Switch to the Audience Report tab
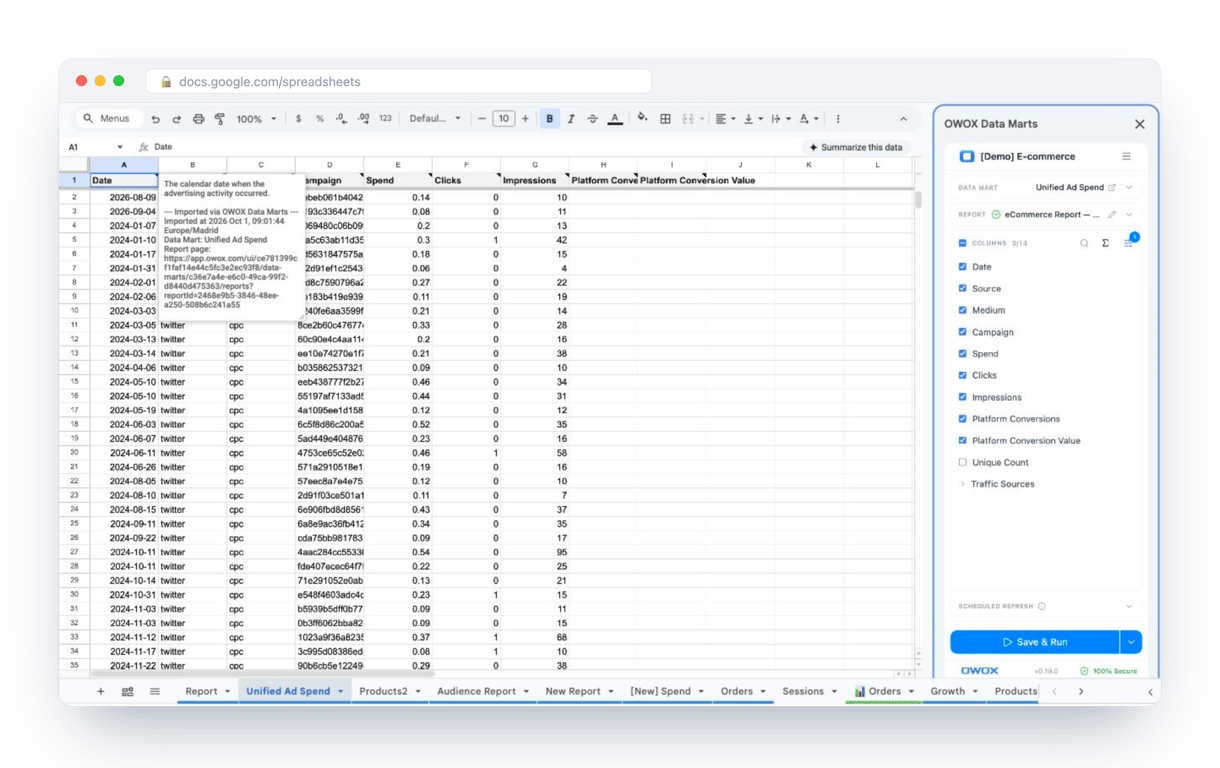 pos(482,691)
